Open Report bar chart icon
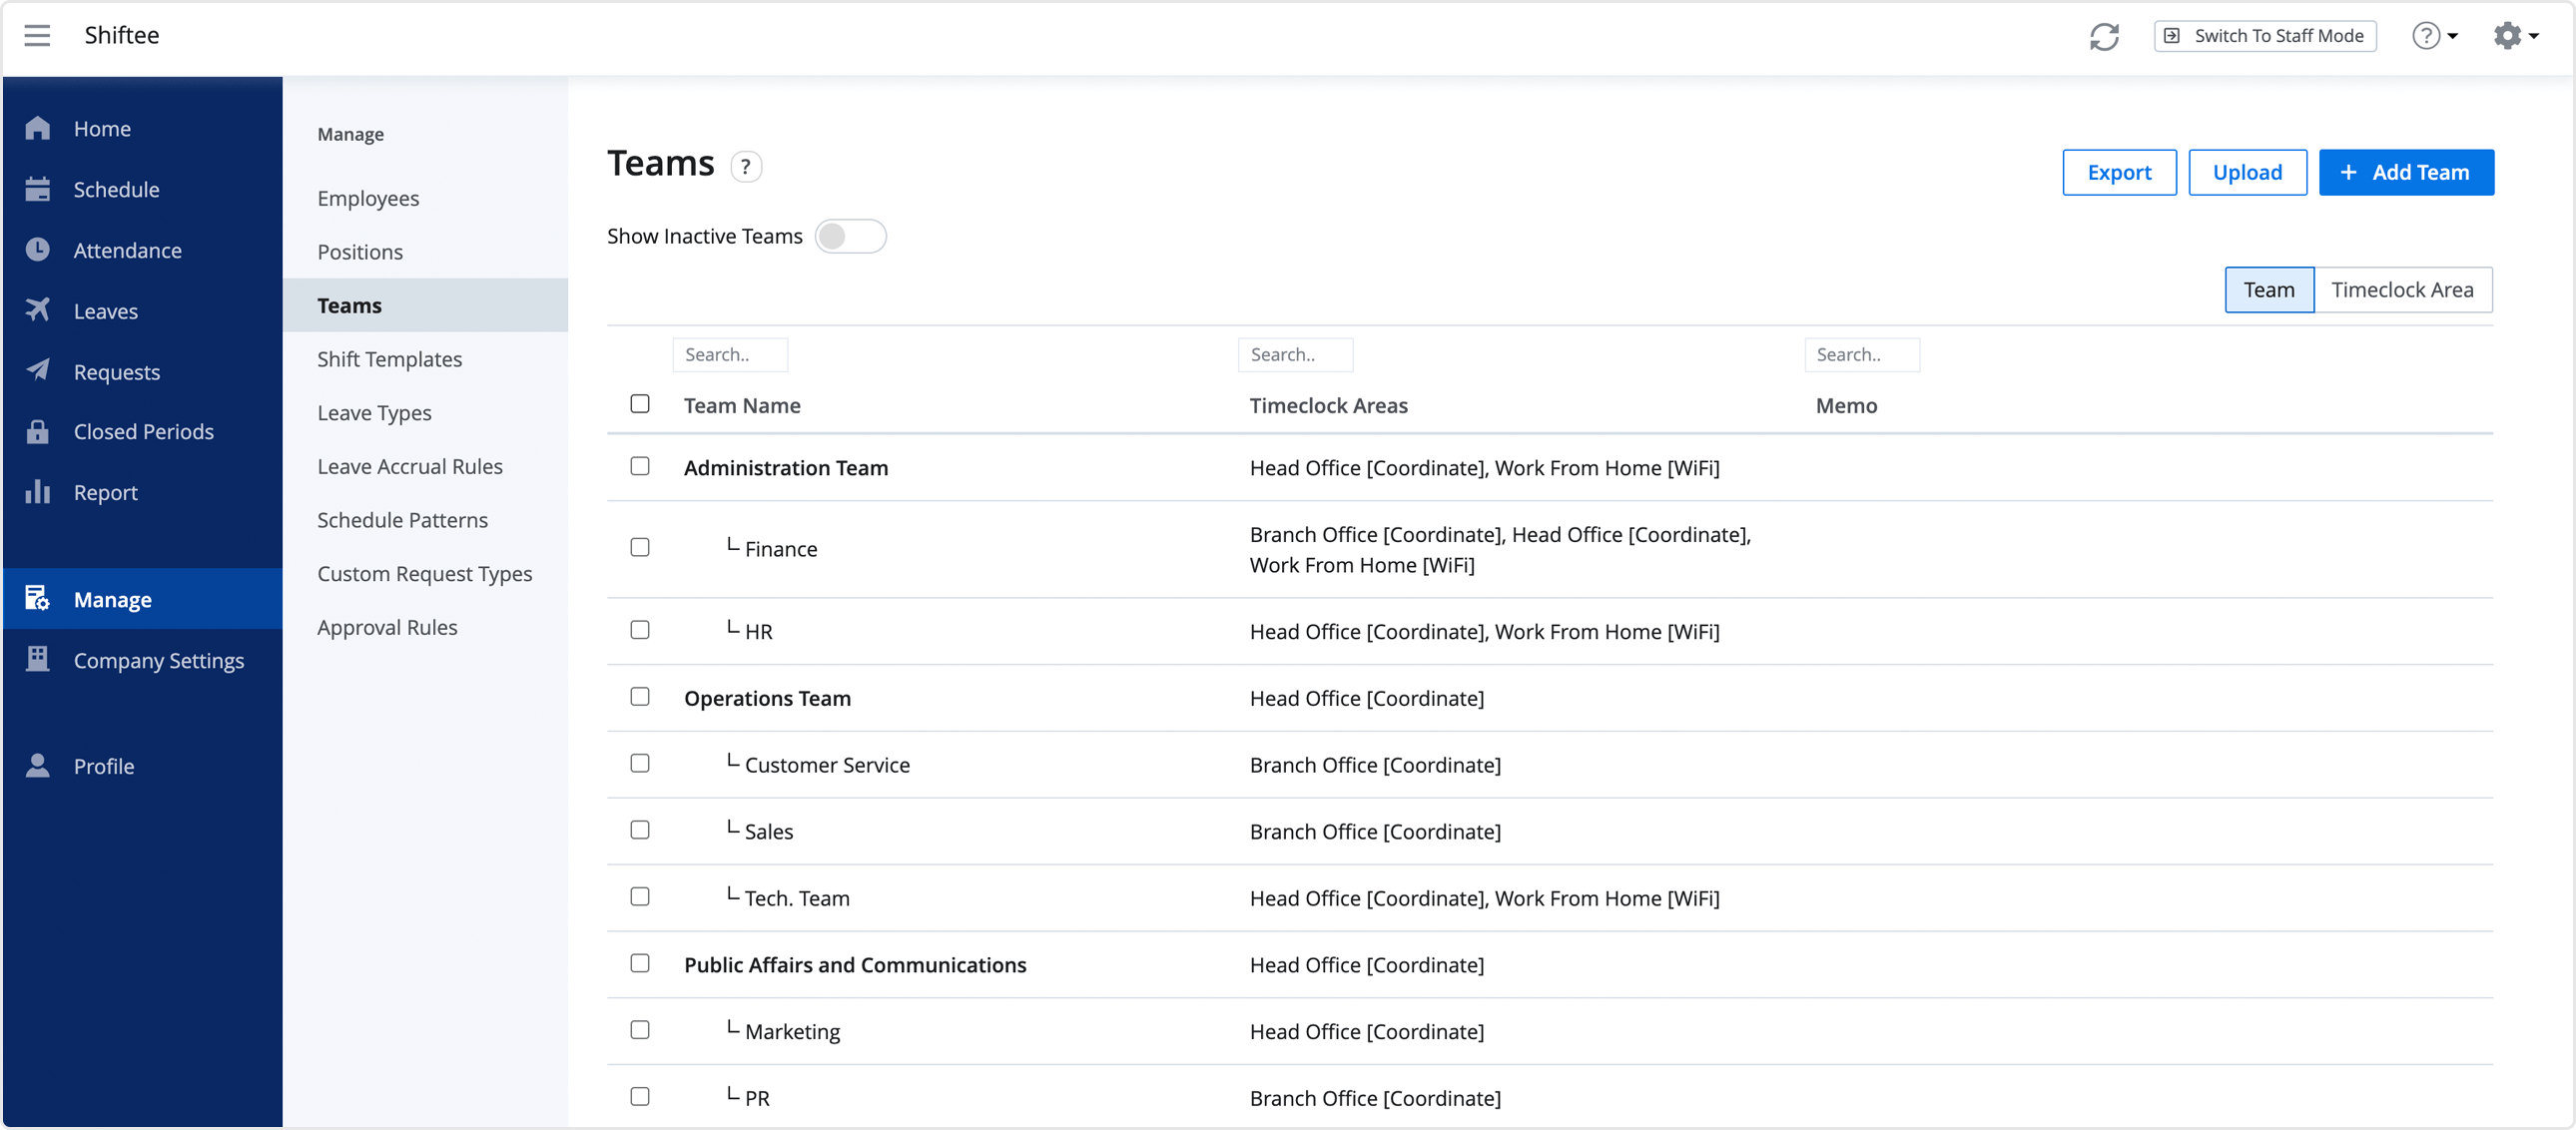Image resolution: width=2576 pixels, height=1130 pixels. pyautogui.click(x=38, y=492)
